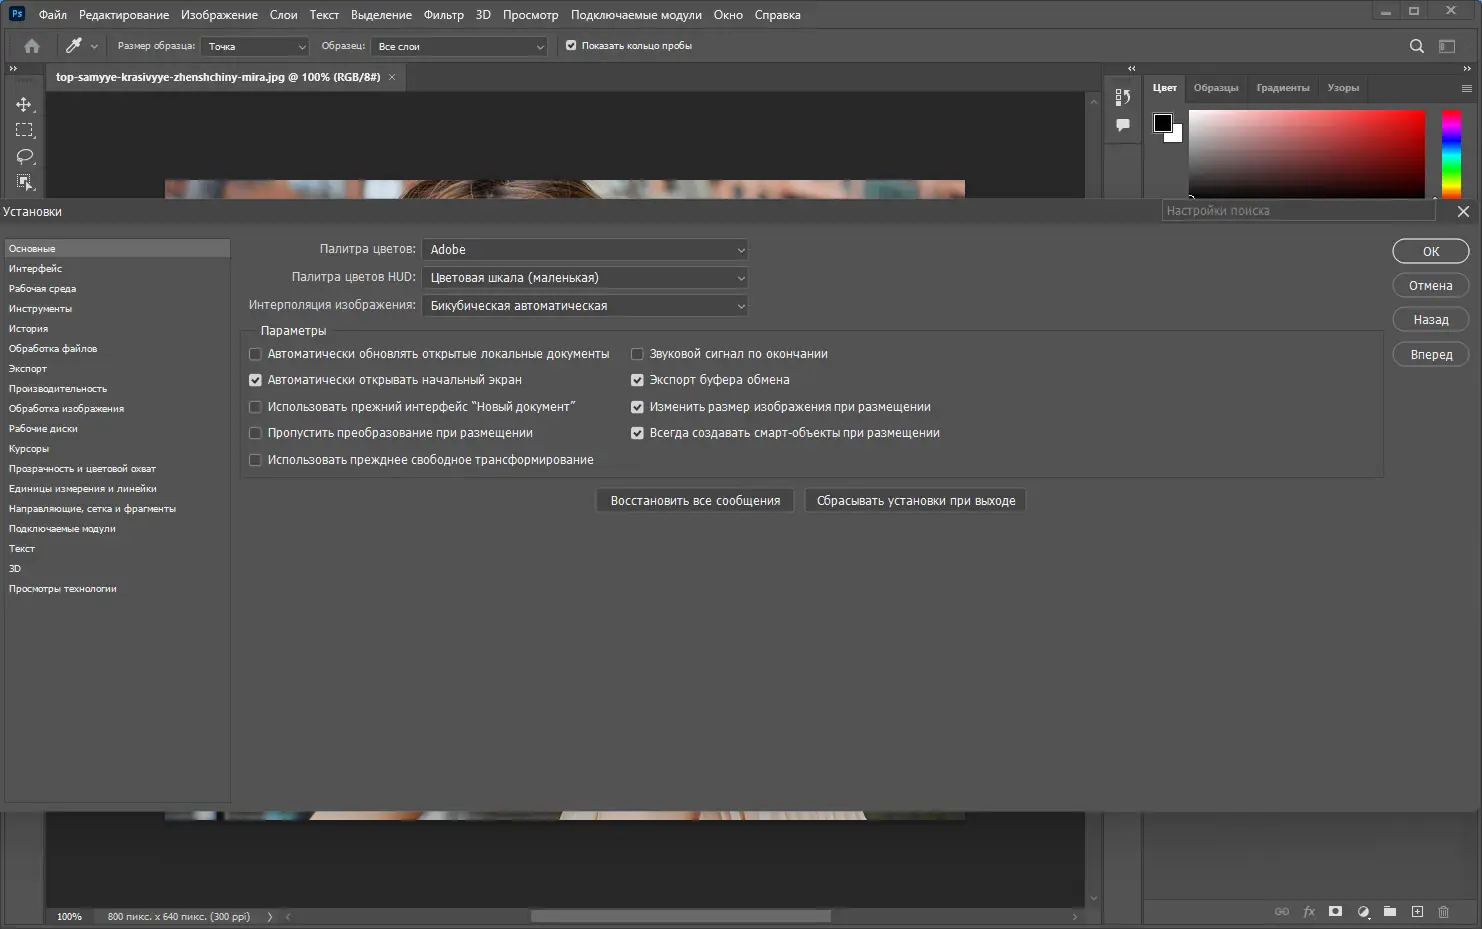
Task: Open the status bar info arrow
Action: (269, 916)
